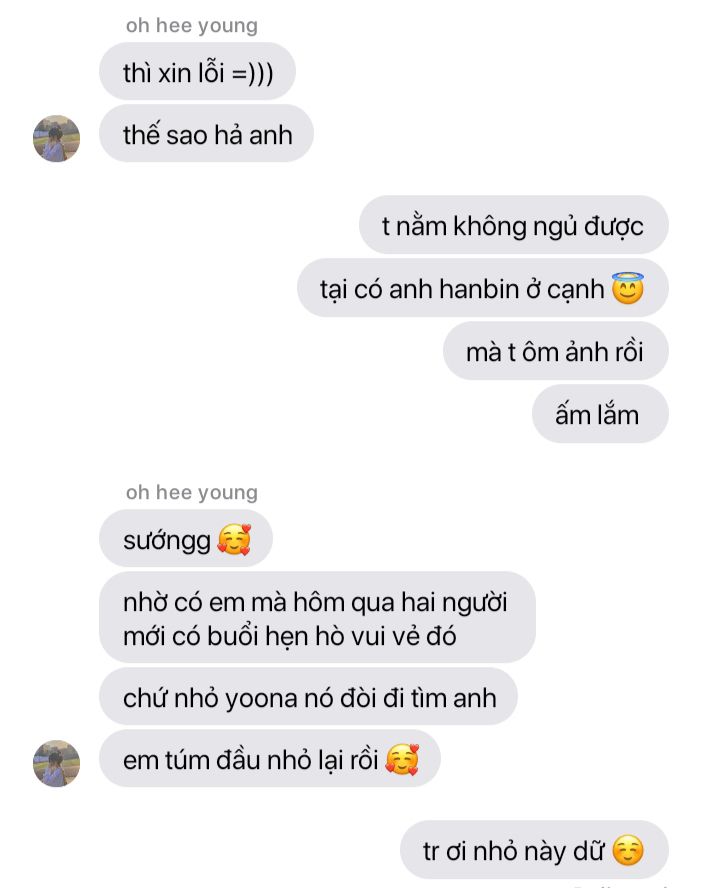The width and height of the screenshot is (720, 888).
Task: Tap the 't nằm không ngủ được' bubble
Action: click(x=513, y=225)
